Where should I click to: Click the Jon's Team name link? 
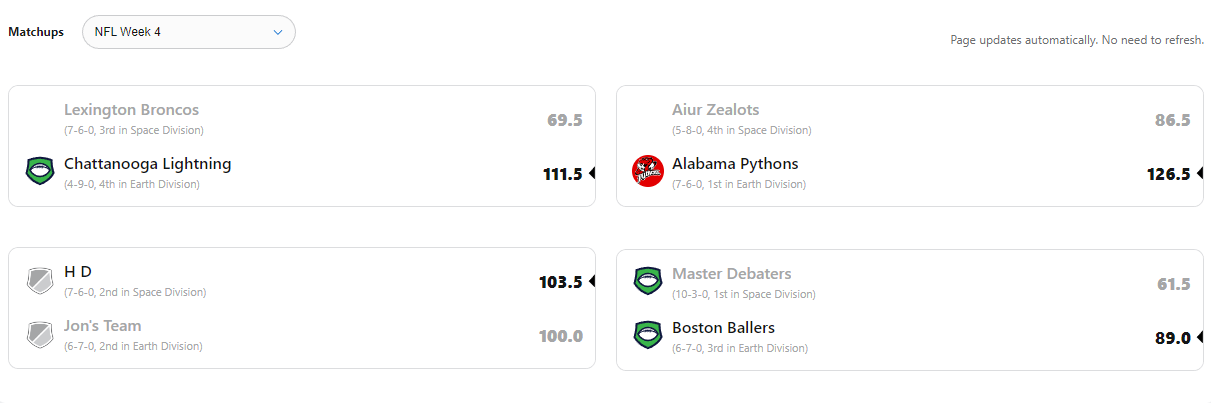pos(103,326)
